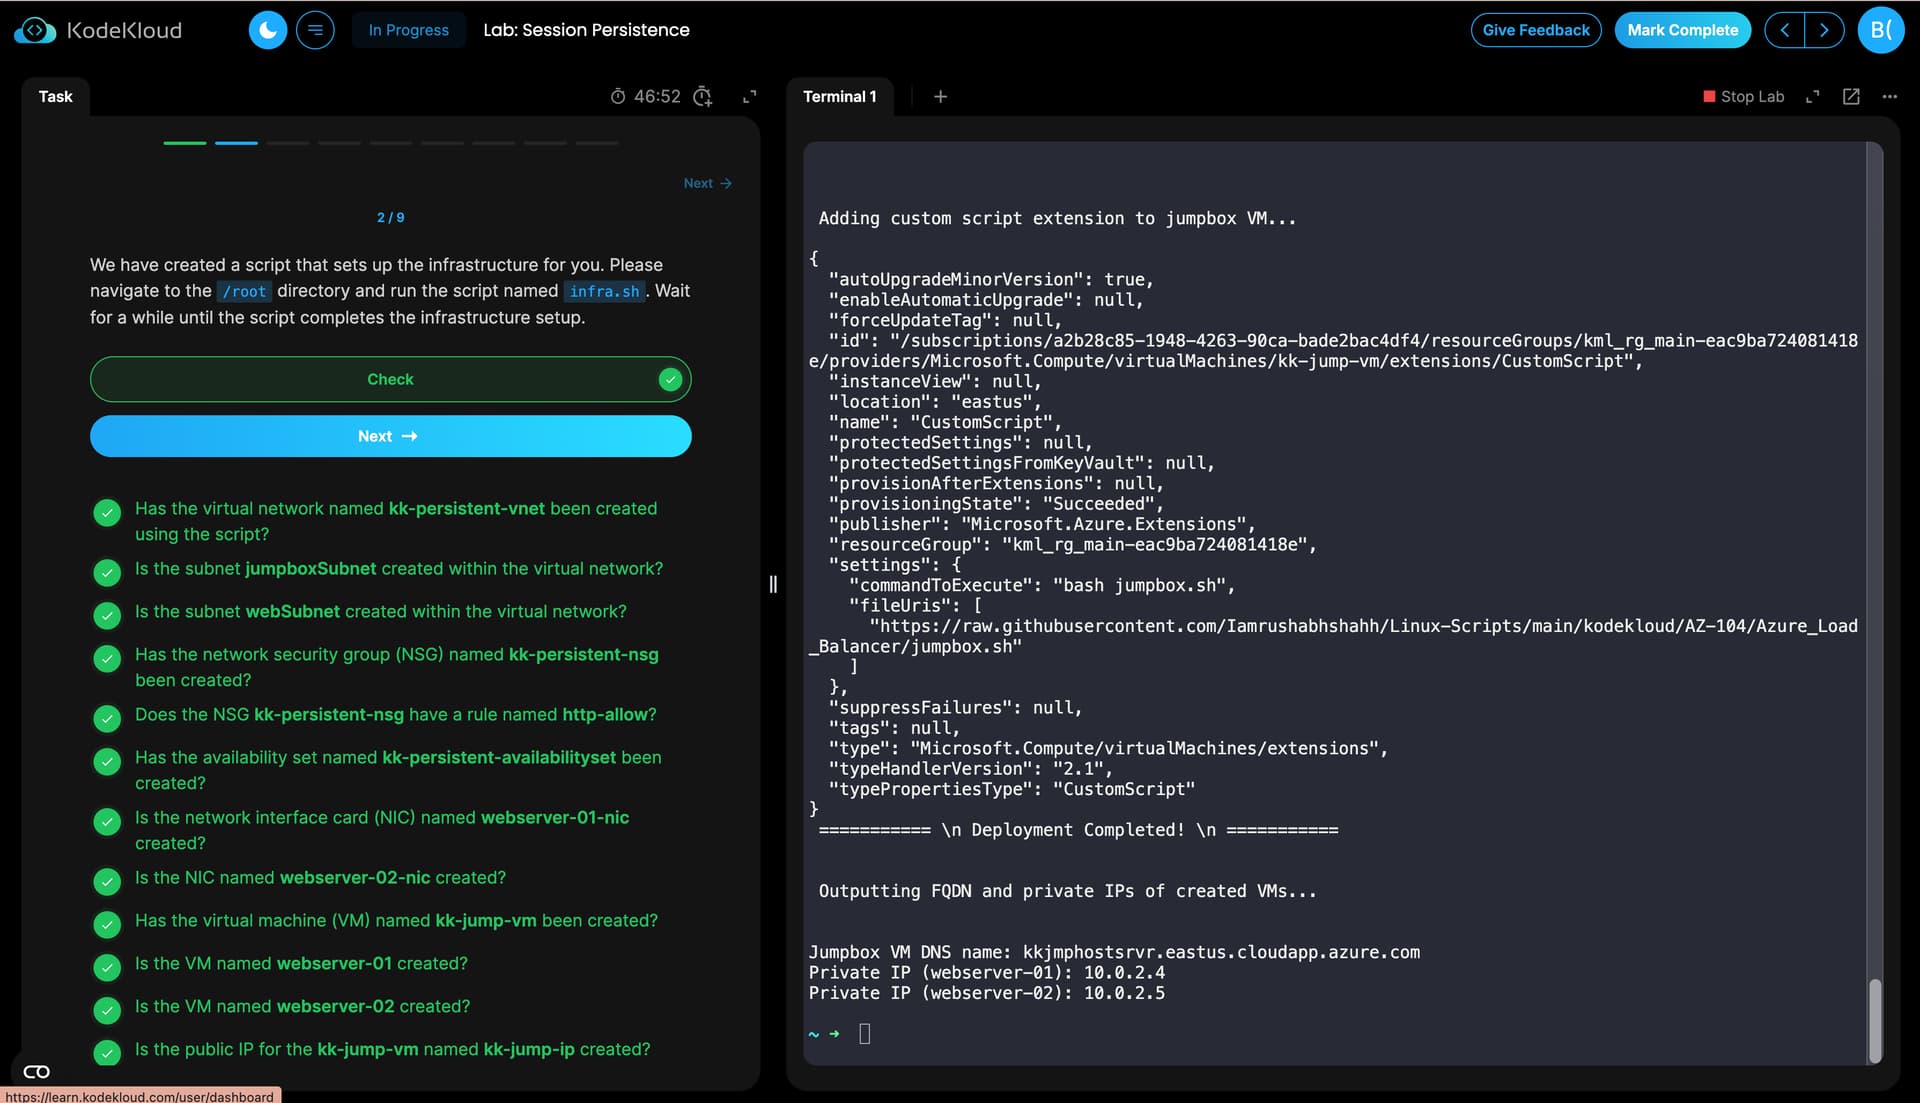Toggle dark mode moon icon
Image resolution: width=1920 pixels, height=1103 pixels.
tap(267, 30)
